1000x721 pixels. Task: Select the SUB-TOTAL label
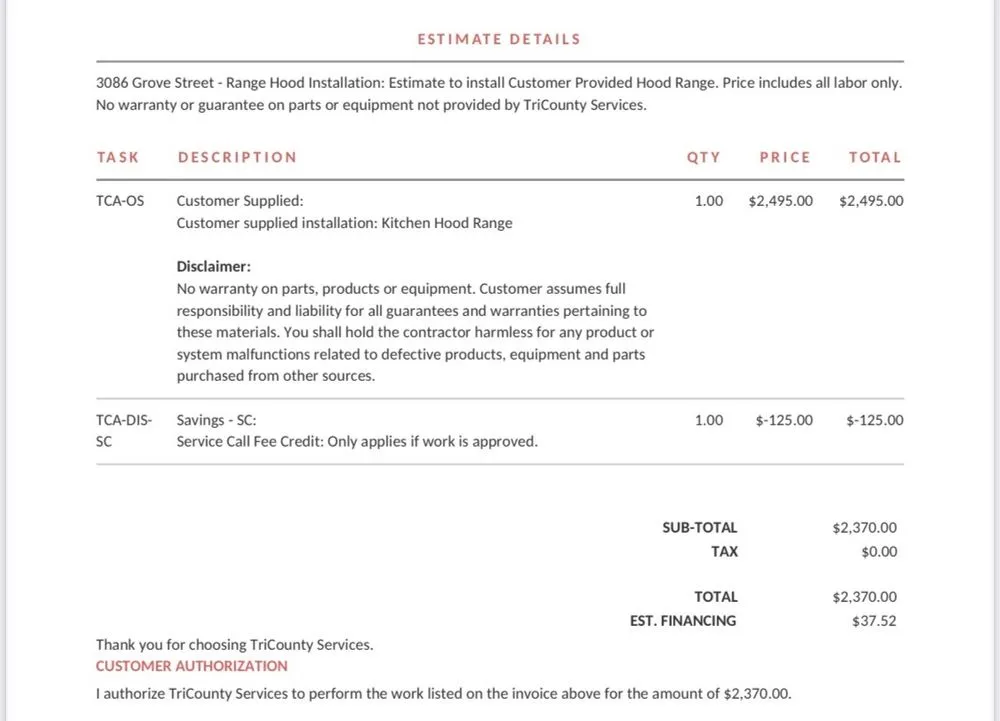[699, 527]
